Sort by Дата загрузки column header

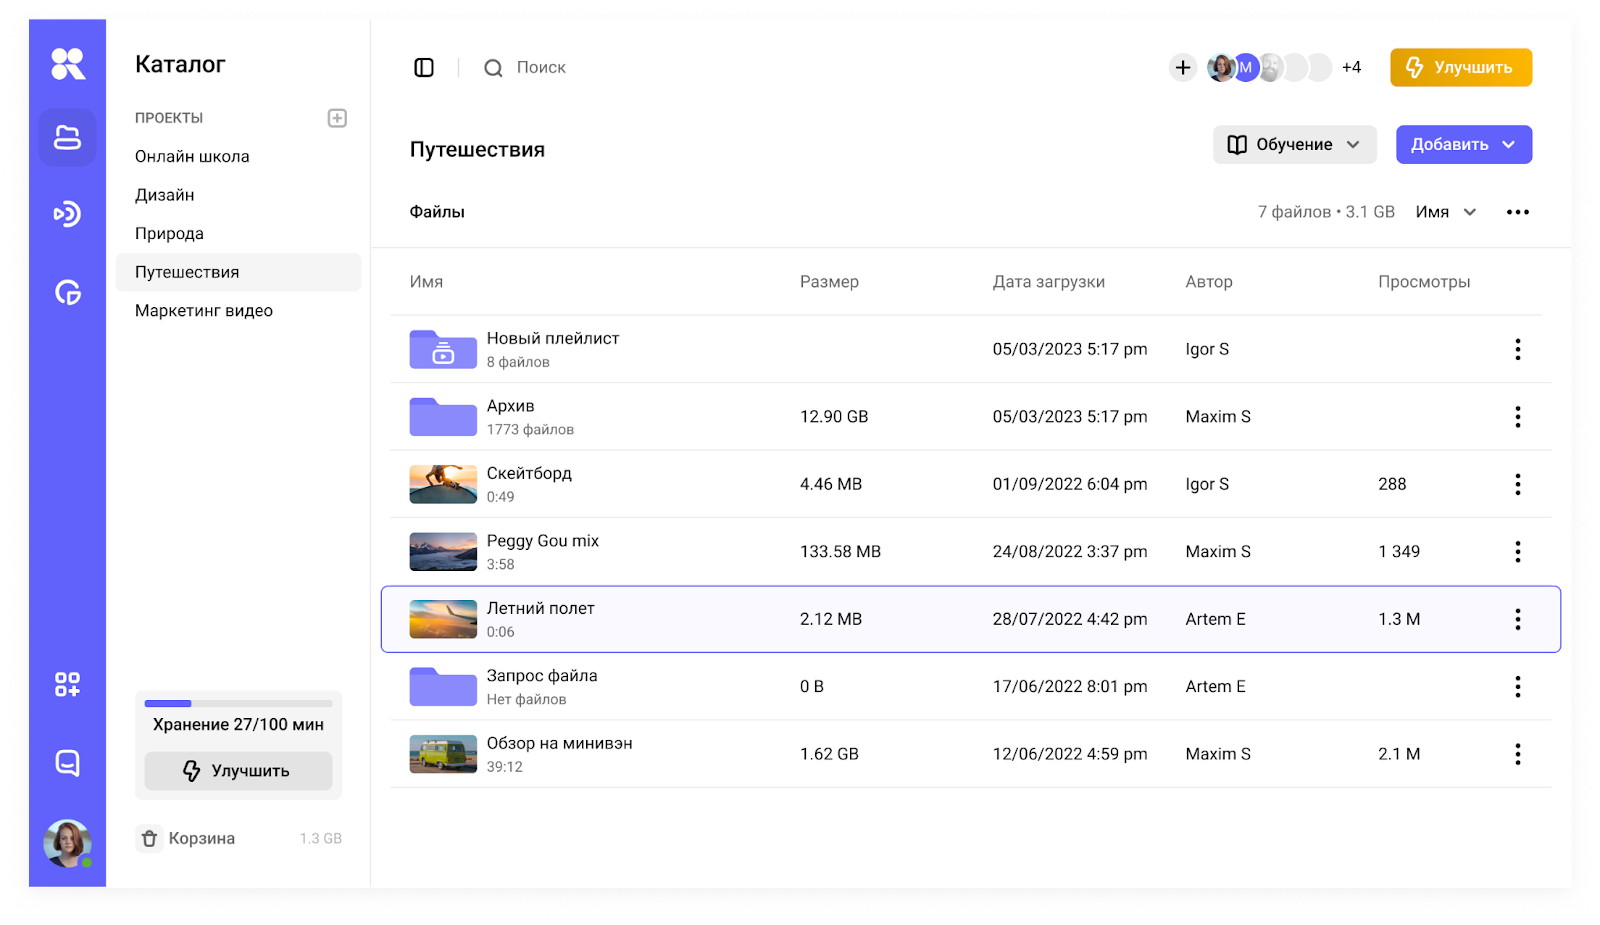(x=1048, y=282)
